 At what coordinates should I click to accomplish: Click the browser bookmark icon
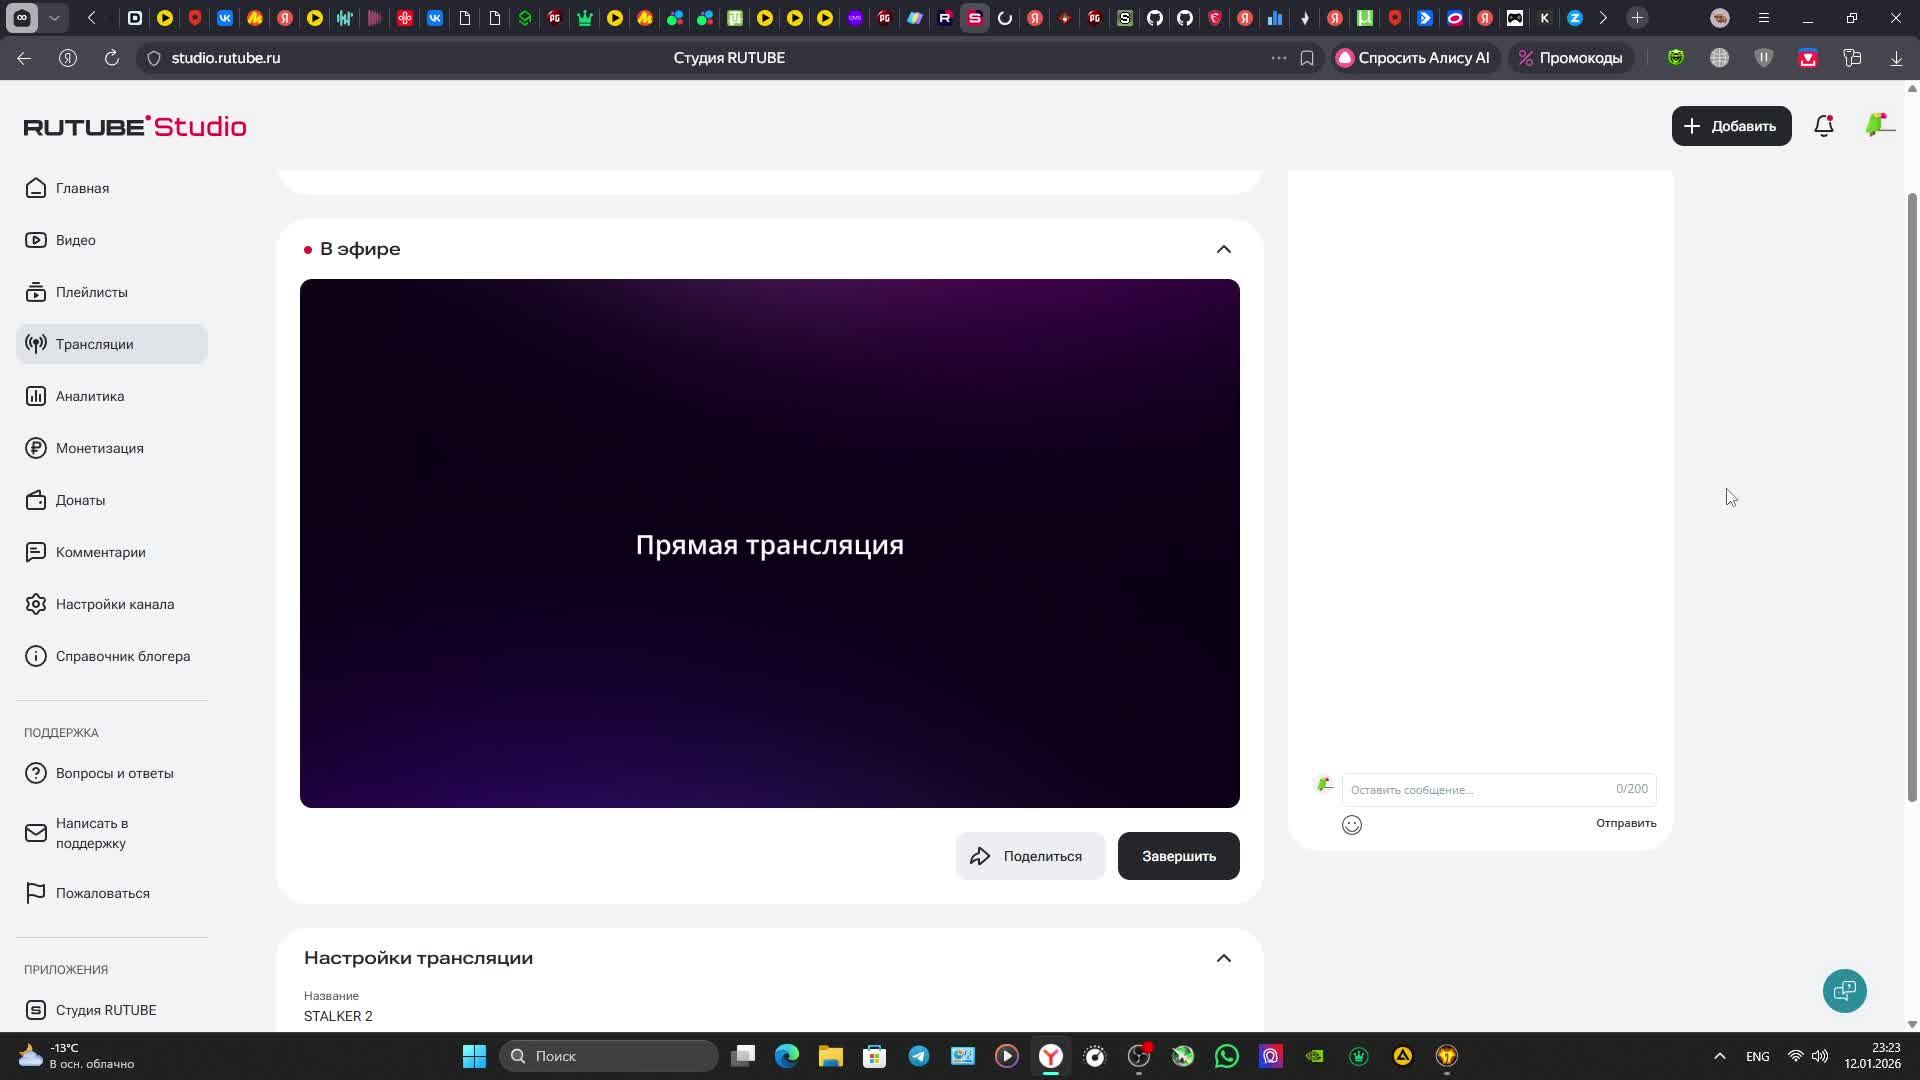pyautogui.click(x=1306, y=58)
